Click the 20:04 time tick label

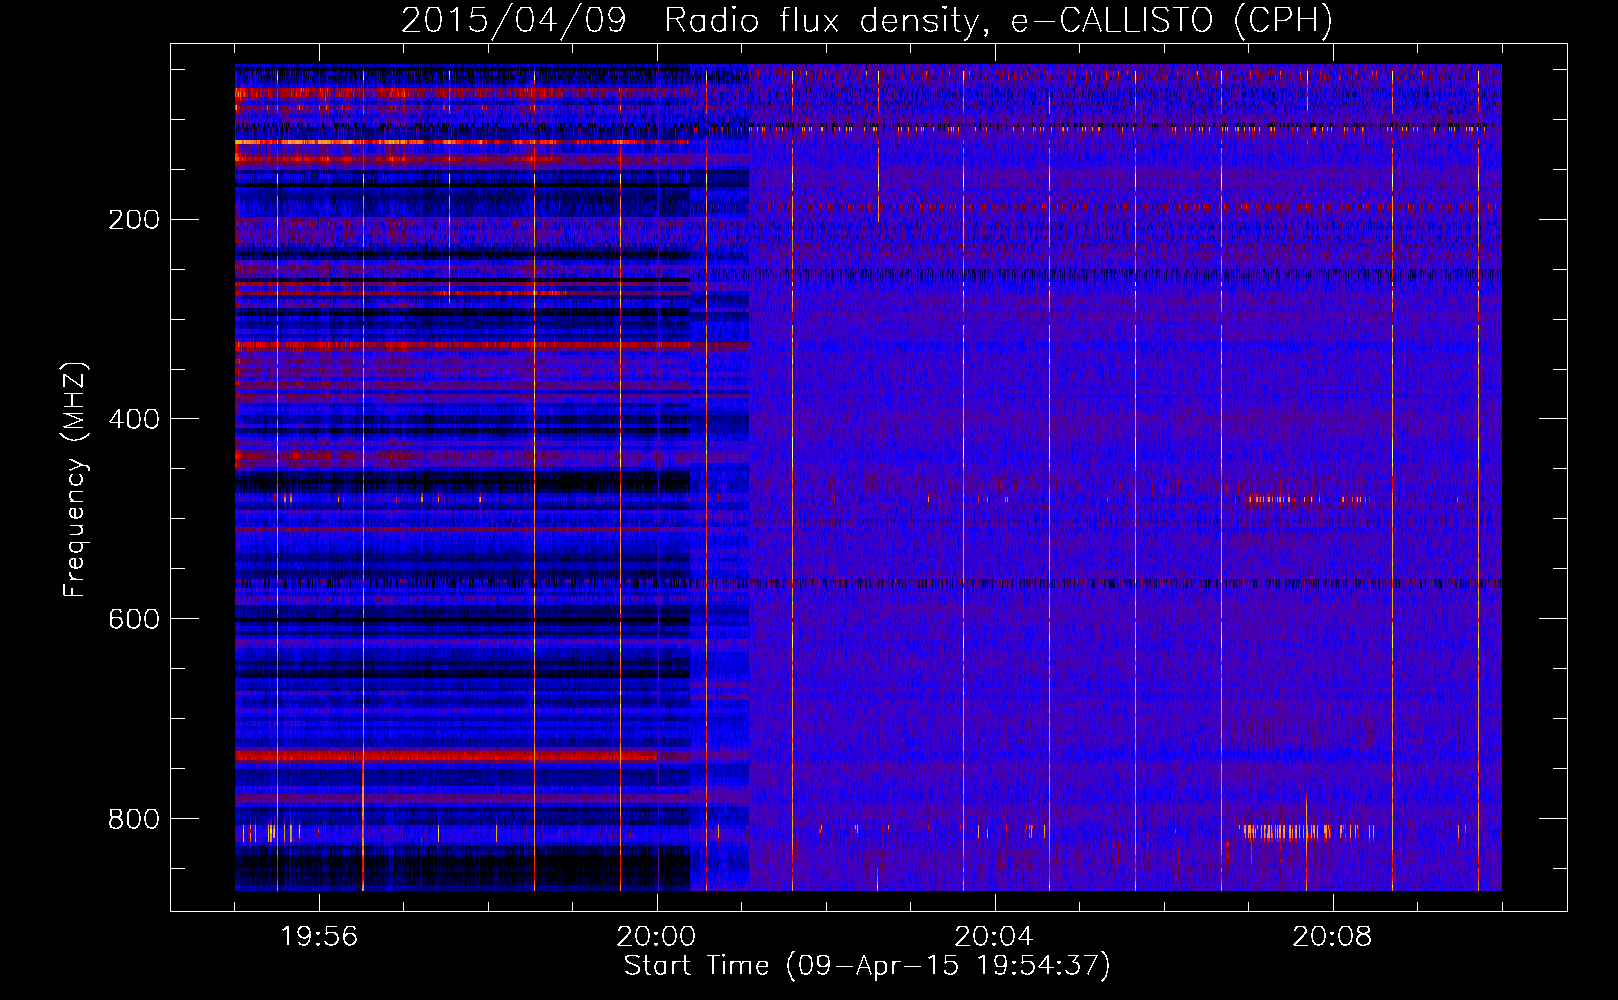[x=994, y=937]
